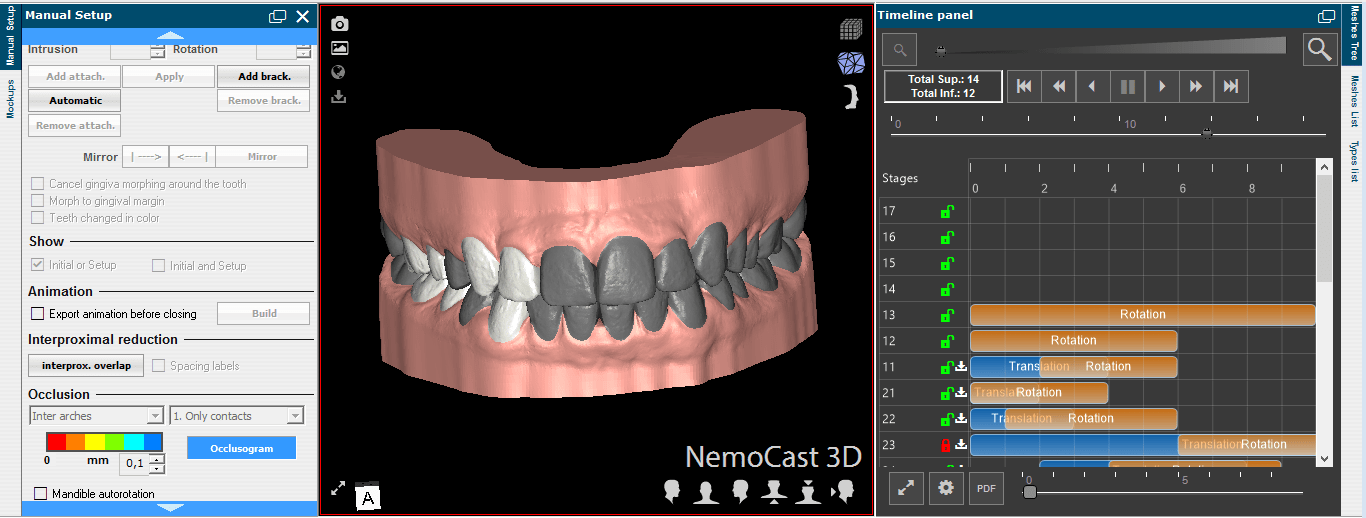1366x518 pixels.
Task: Click the large magnifier zoom-in icon
Action: point(1320,49)
